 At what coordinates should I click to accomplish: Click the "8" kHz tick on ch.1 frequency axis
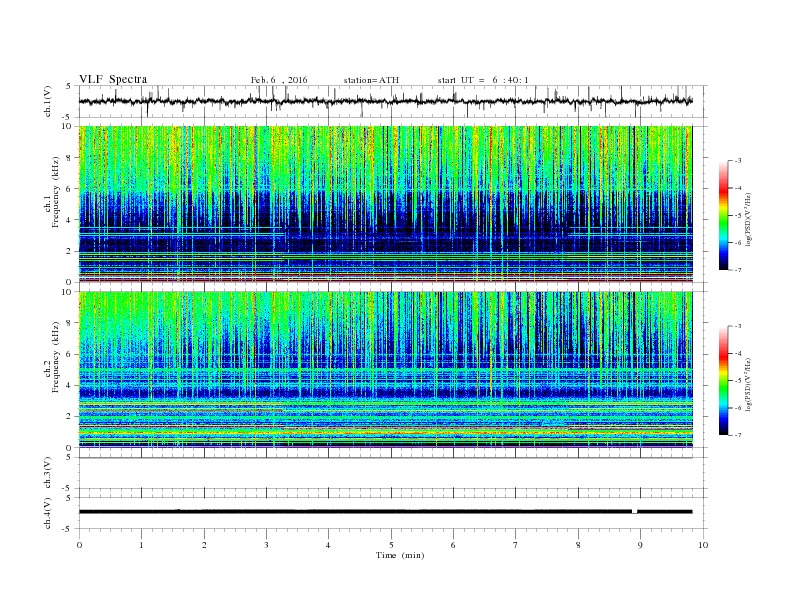point(70,158)
